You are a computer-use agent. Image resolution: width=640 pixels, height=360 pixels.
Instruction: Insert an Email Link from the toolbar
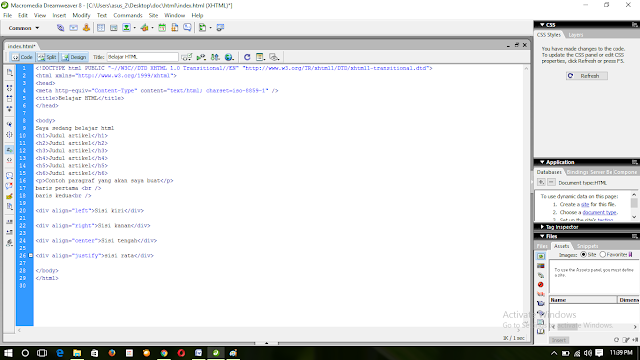coord(73,28)
